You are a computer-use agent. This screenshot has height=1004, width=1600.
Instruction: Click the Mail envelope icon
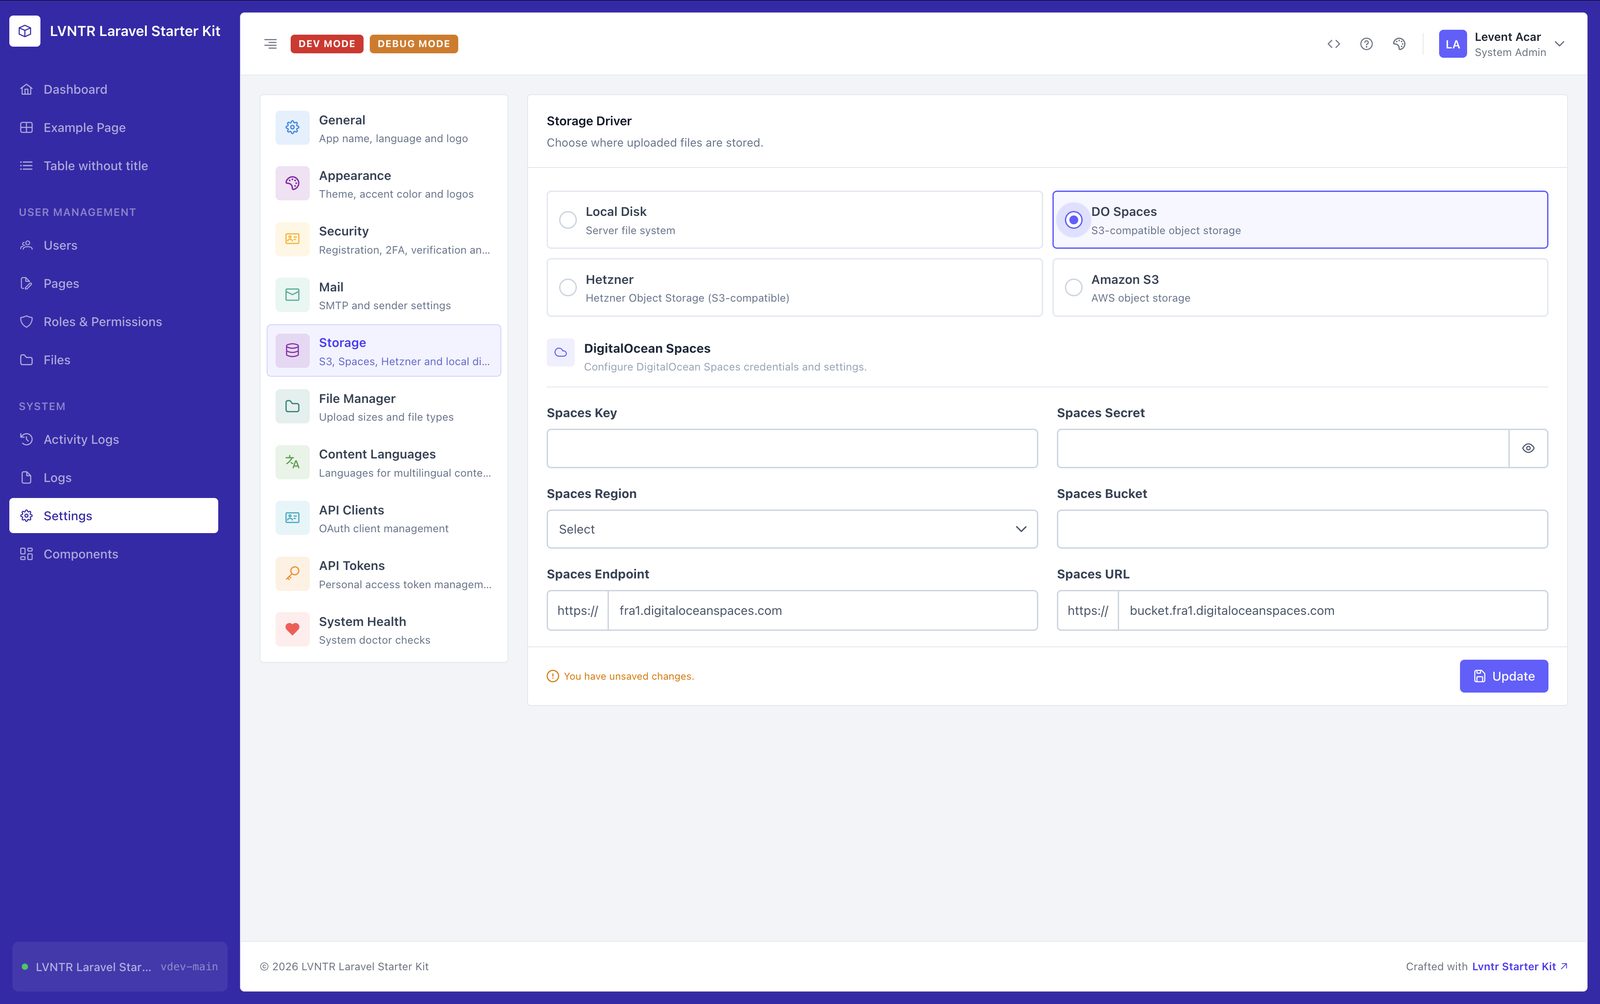pyautogui.click(x=292, y=295)
